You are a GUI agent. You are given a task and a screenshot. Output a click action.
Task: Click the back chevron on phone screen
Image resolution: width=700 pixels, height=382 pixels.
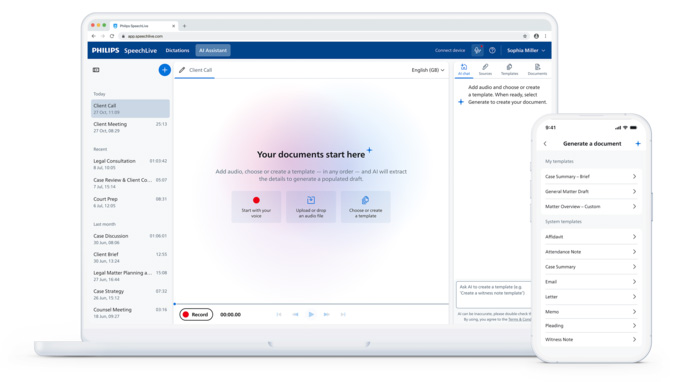pos(545,144)
